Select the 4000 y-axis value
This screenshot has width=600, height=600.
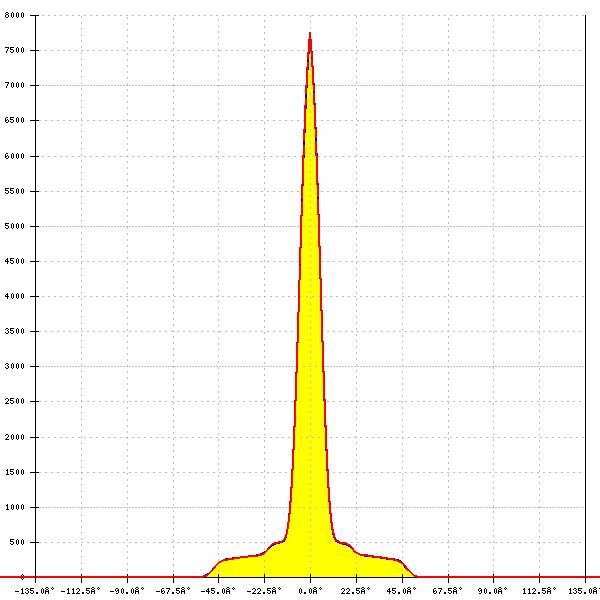coord(15,296)
